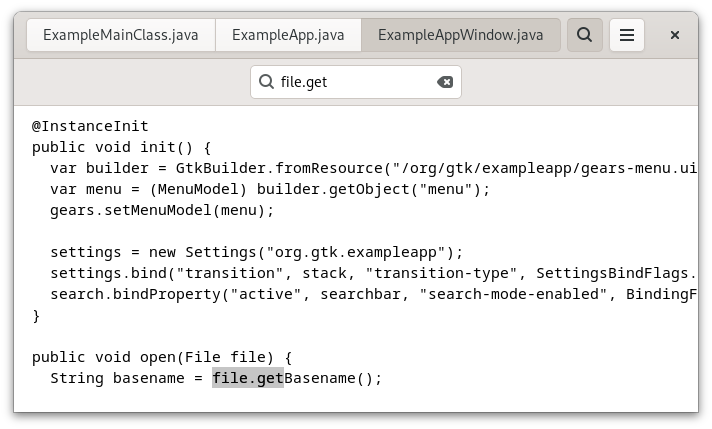Switch to the ExampleMainClass.java tab
712x429 pixels.
coord(120,35)
